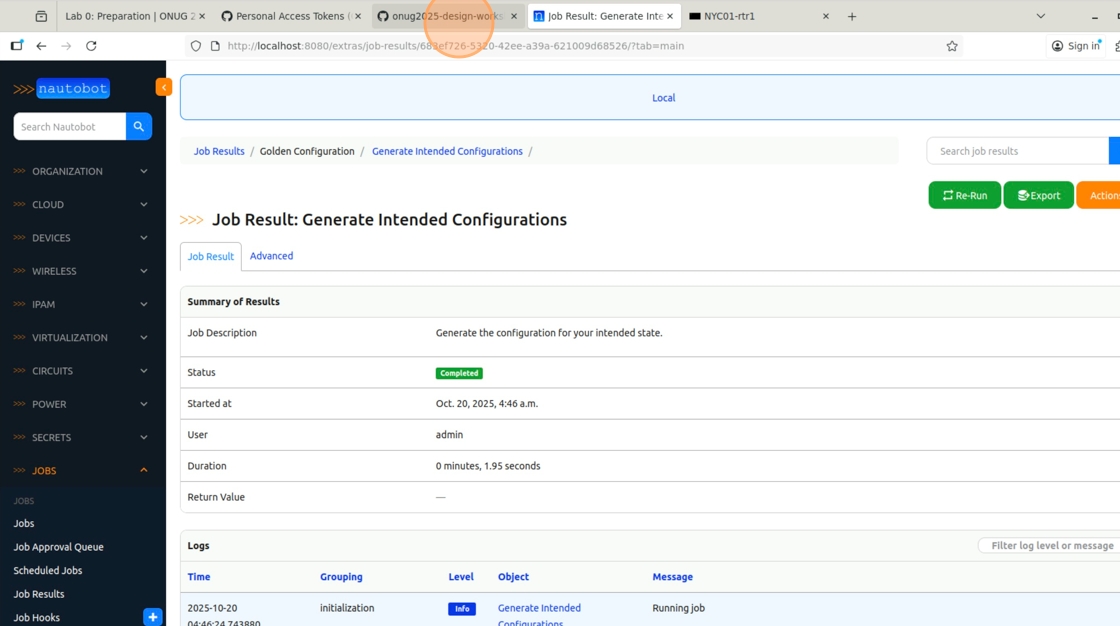Collapse the JOBS sidebar section
Image resolution: width=1120 pixels, height=626 pixels.
(83, 471)
